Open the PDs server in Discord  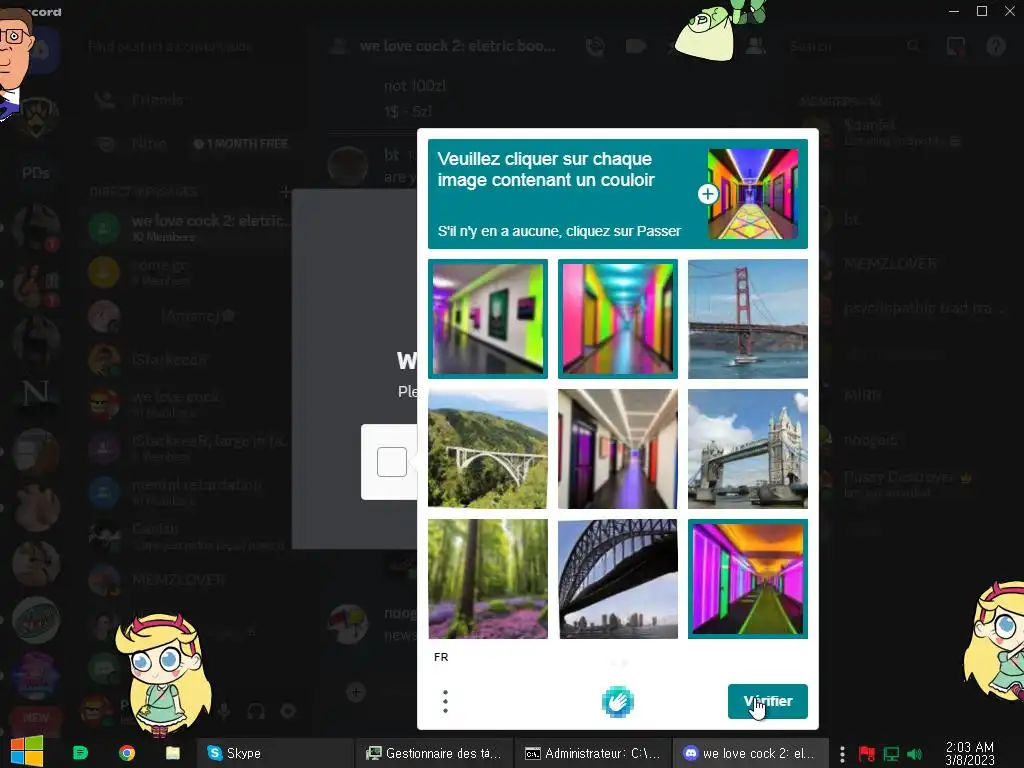(x=36, y=173)
